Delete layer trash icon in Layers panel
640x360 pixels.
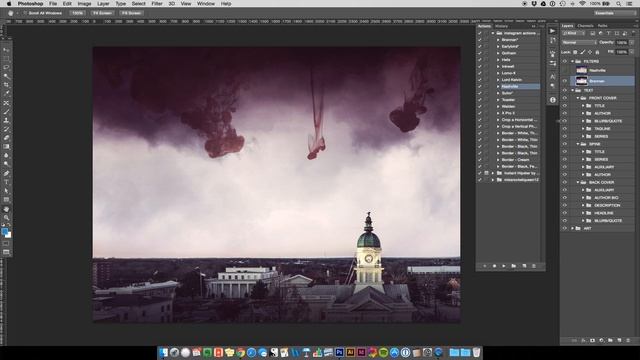(628, 340)
